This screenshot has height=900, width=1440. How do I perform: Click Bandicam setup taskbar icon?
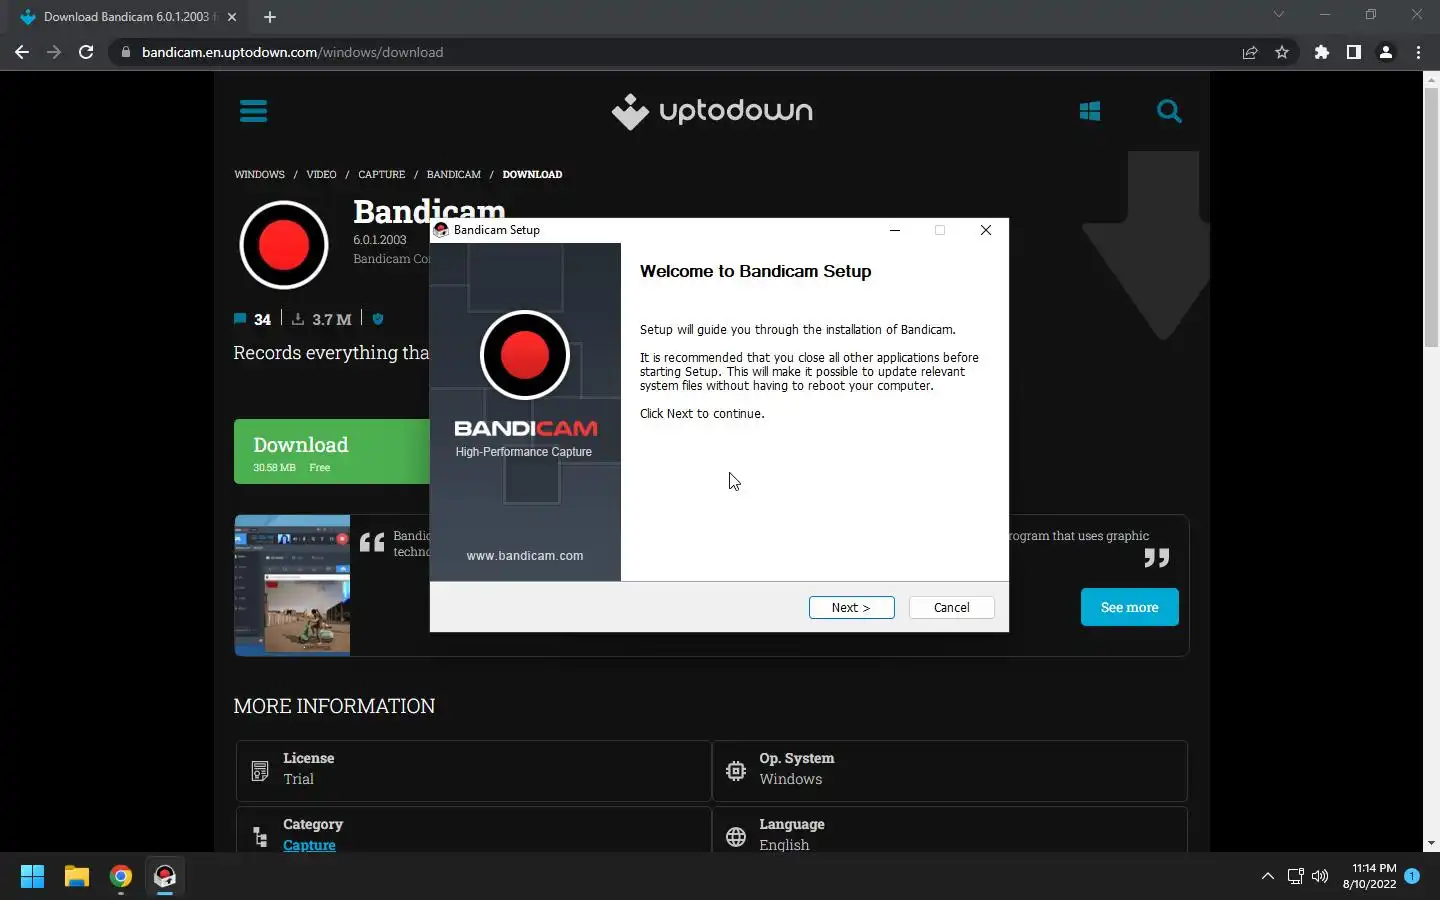point(165,877)
